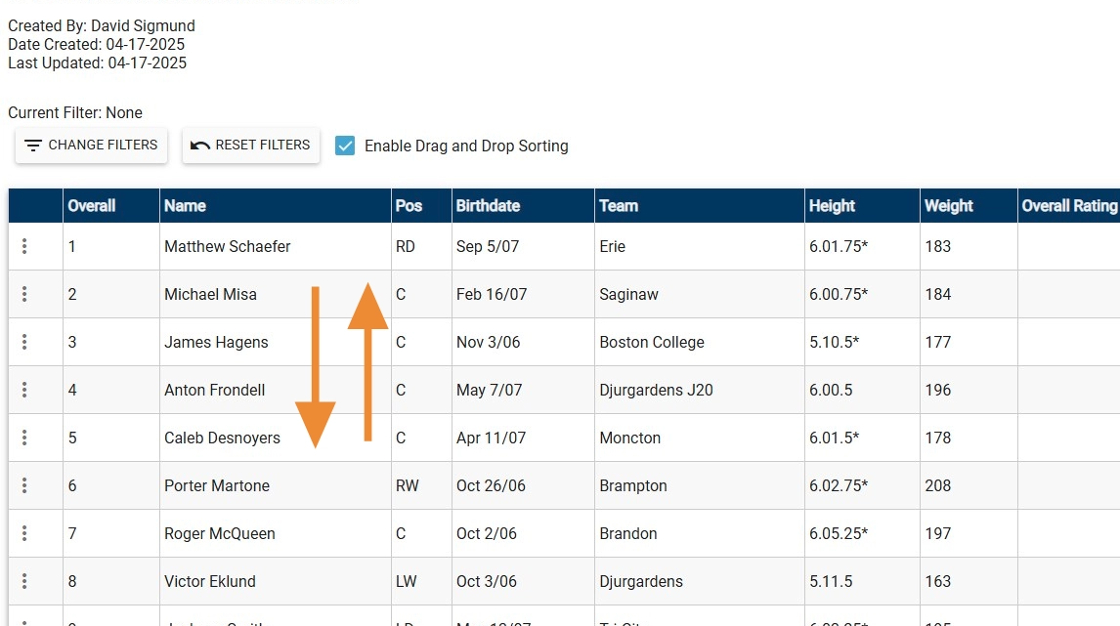Open row options for James Hagens
This screenshot has width=1120, height=626.
(x=25, y=342)
